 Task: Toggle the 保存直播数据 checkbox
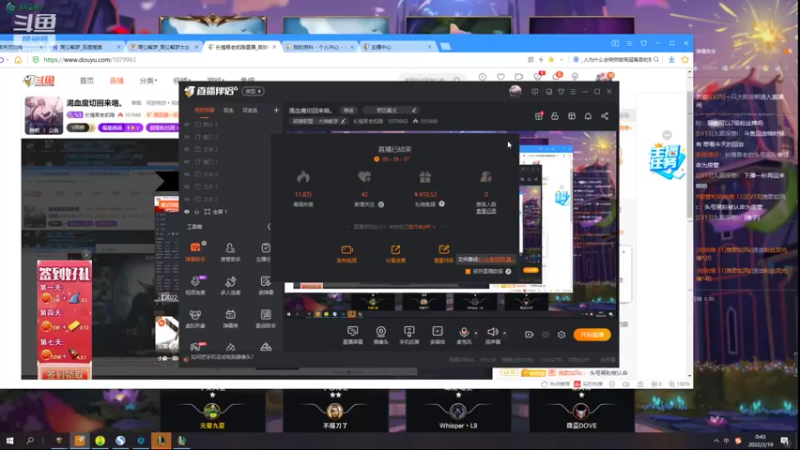pyautogui.click(x=468, y=271)
